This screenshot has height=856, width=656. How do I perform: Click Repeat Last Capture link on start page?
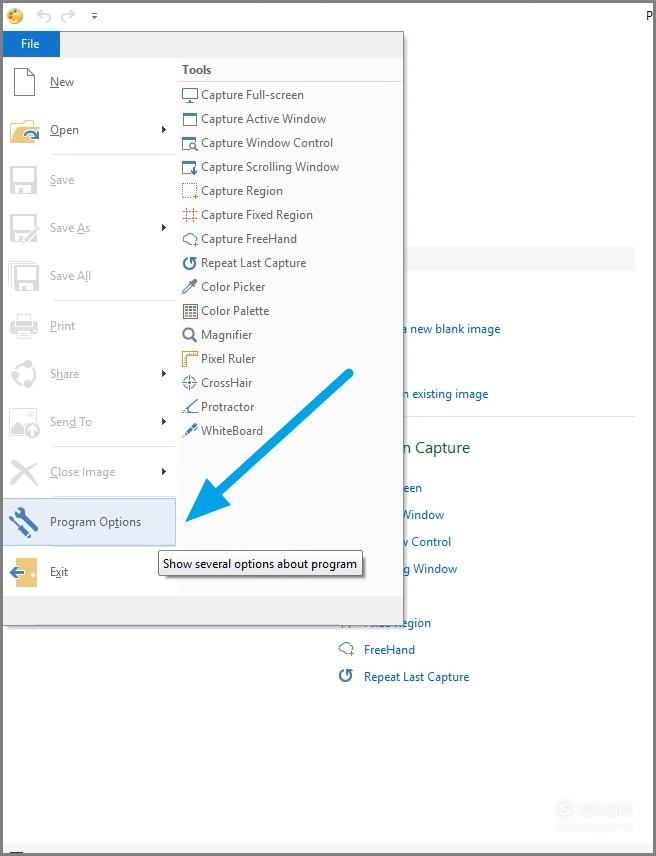[x=416, y=677]
